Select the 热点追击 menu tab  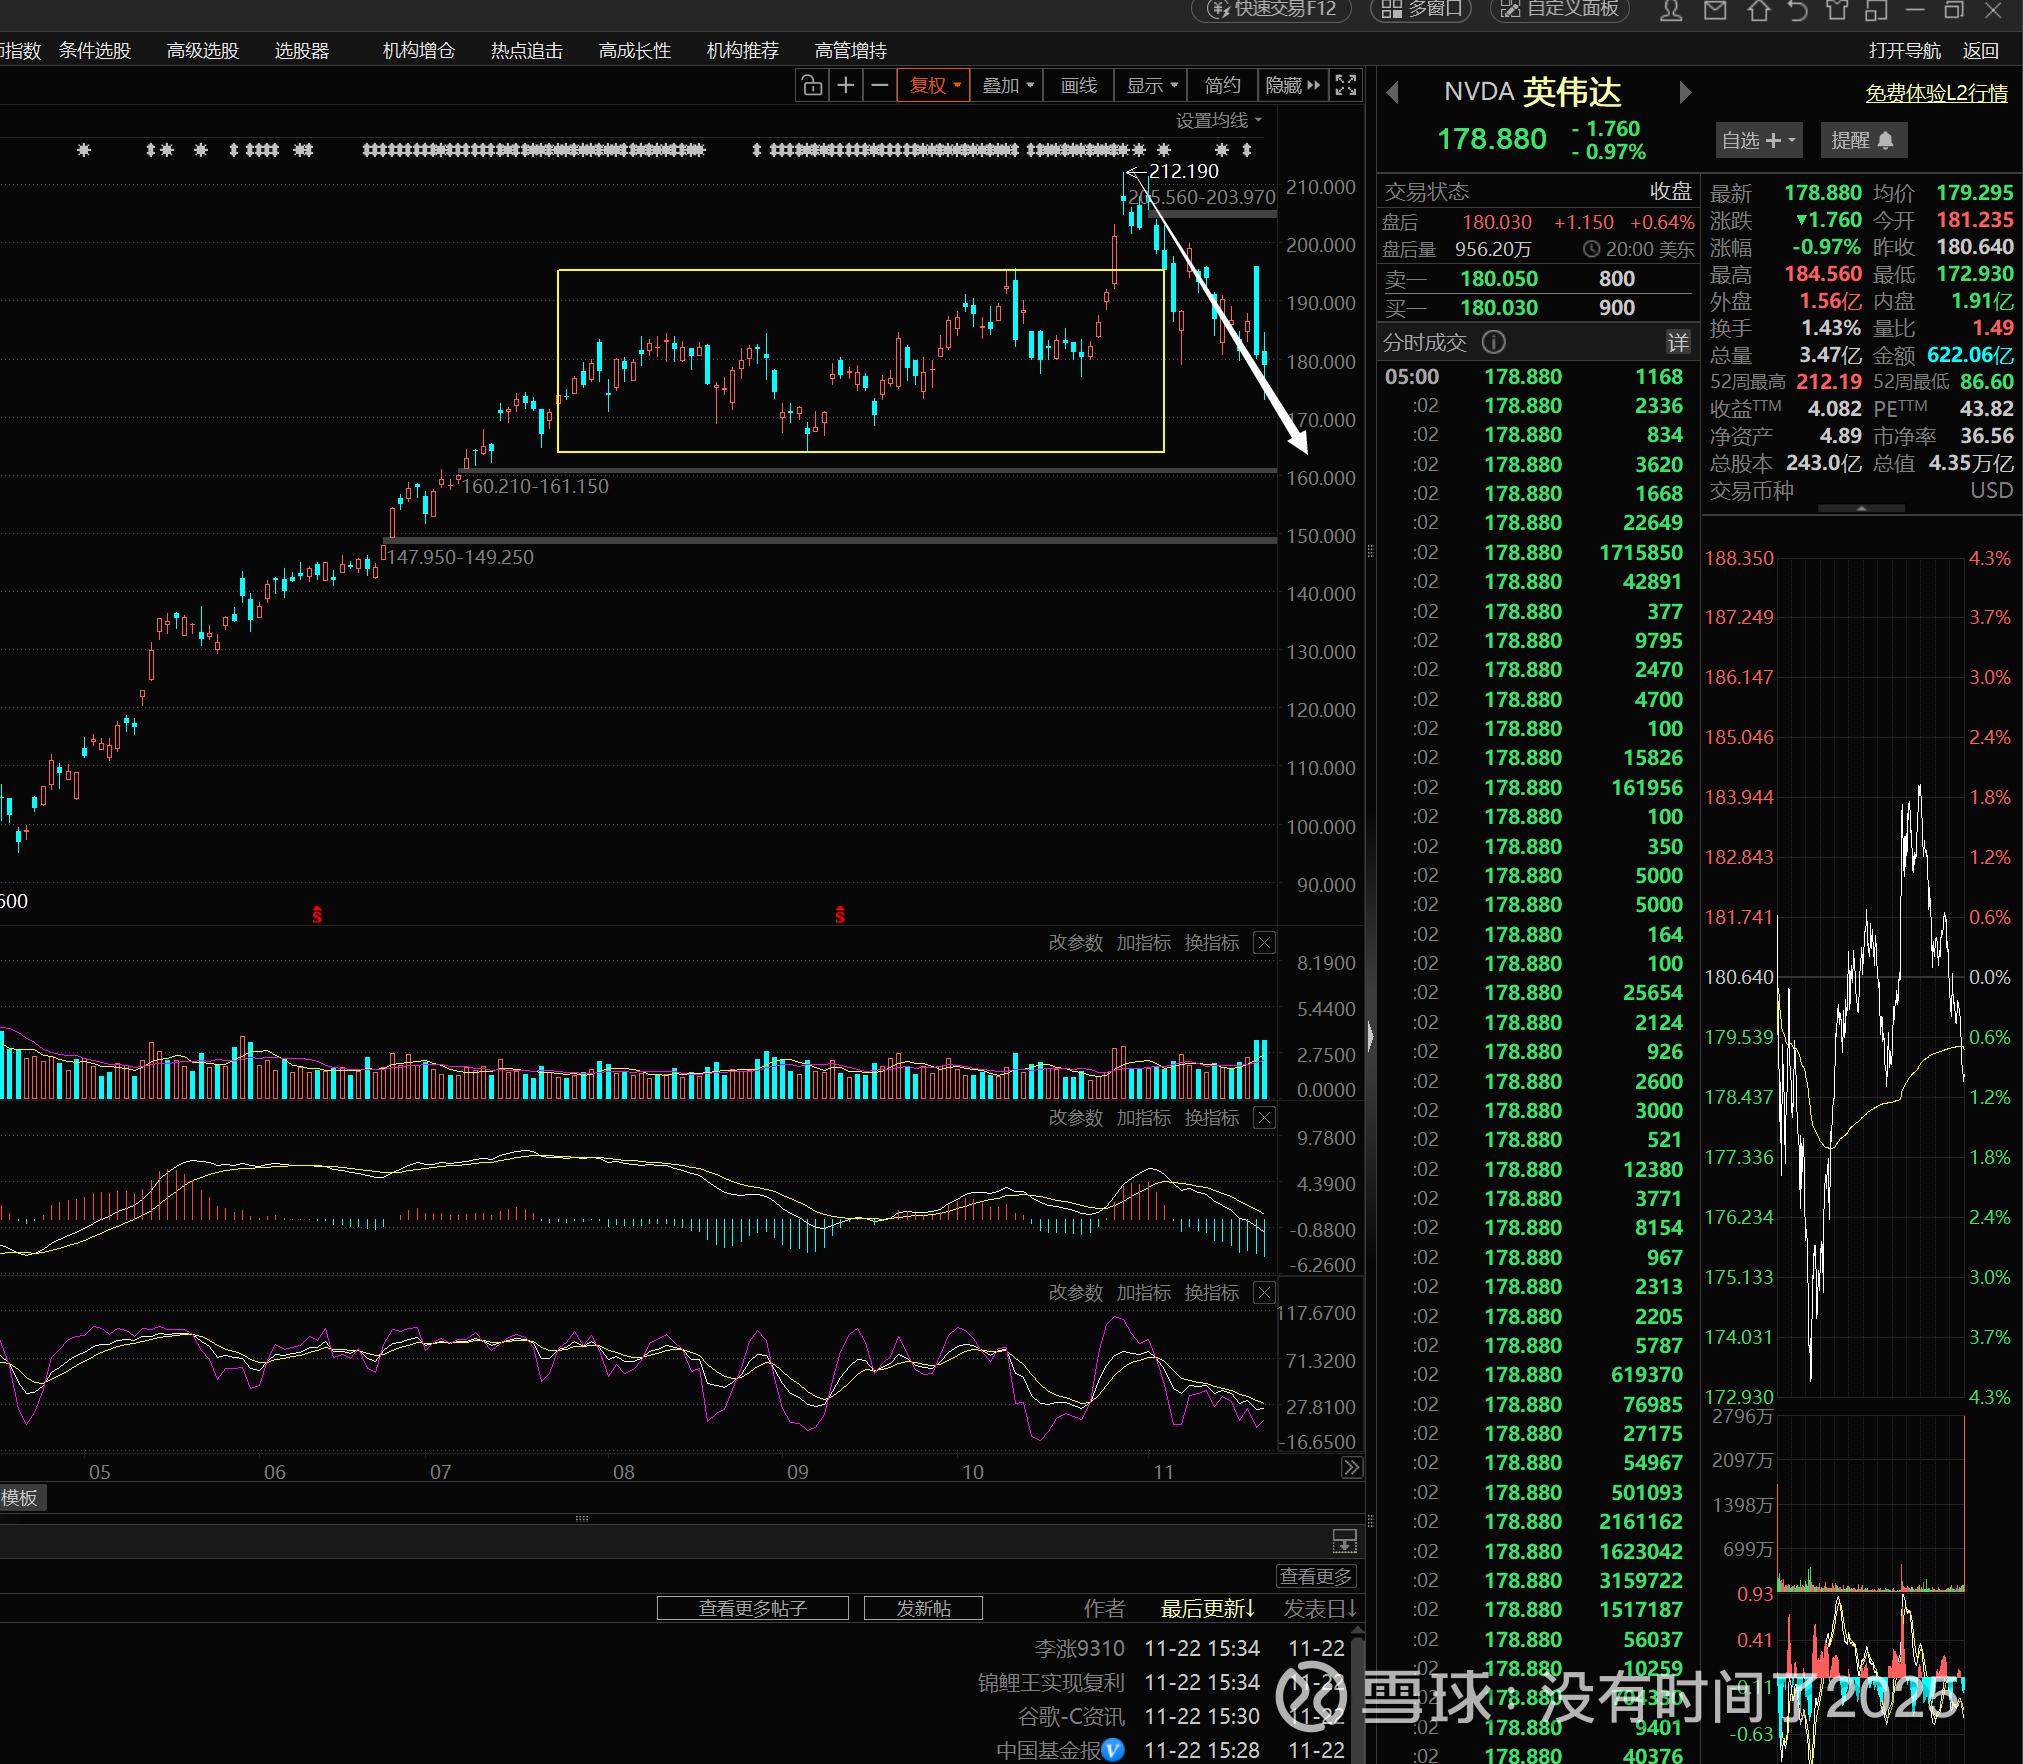[x=526, y=51]
